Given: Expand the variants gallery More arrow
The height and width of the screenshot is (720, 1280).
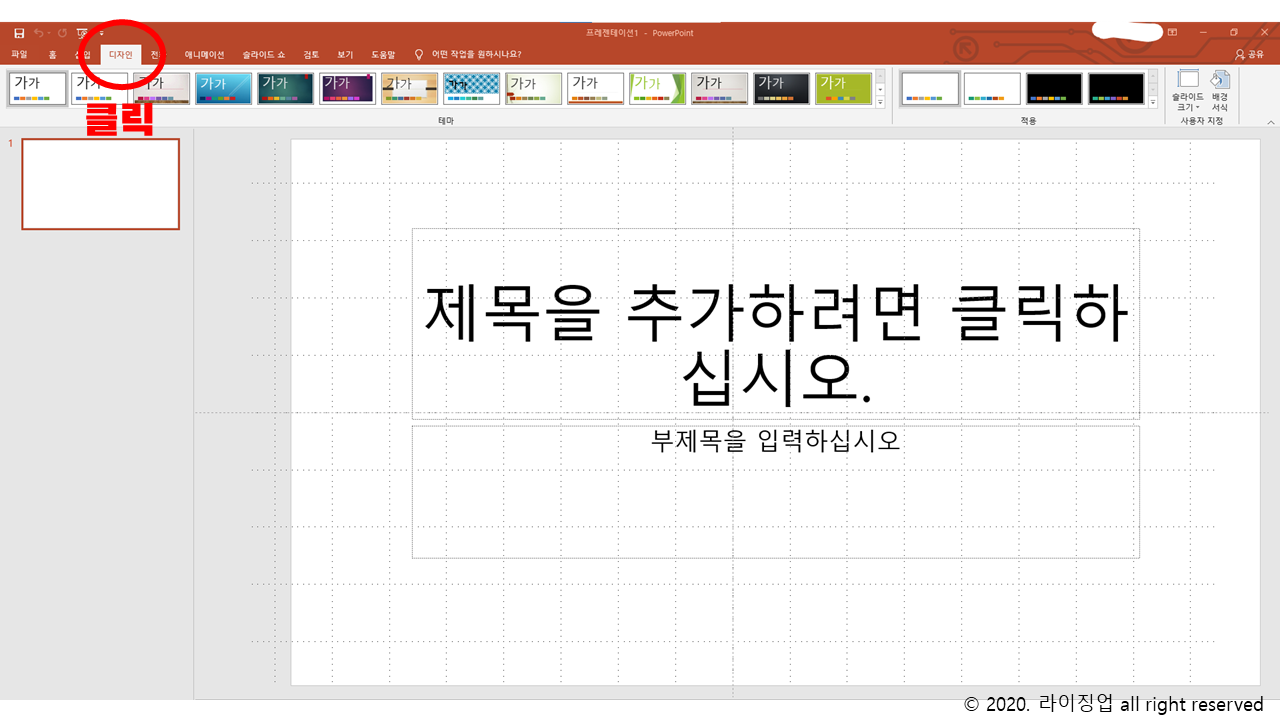Looking at the screenshot, I should [x=1153, y=102].
